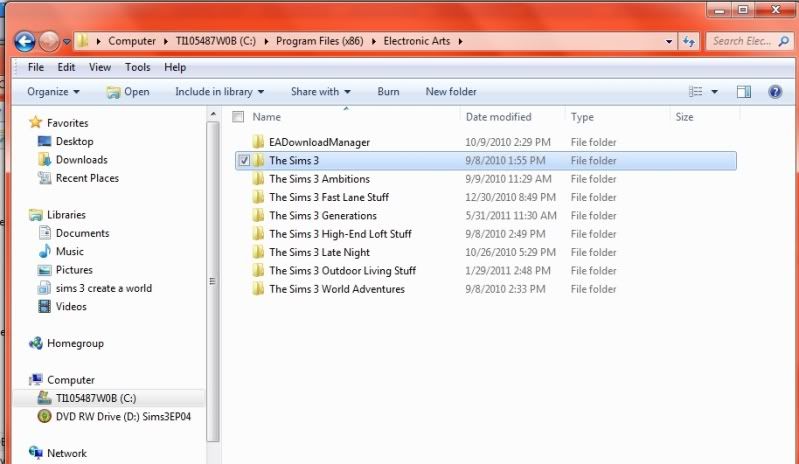Toggle the select-all checkbox in header
The height and width of the screenshot is (464, 799).
(x=238, y=117)
